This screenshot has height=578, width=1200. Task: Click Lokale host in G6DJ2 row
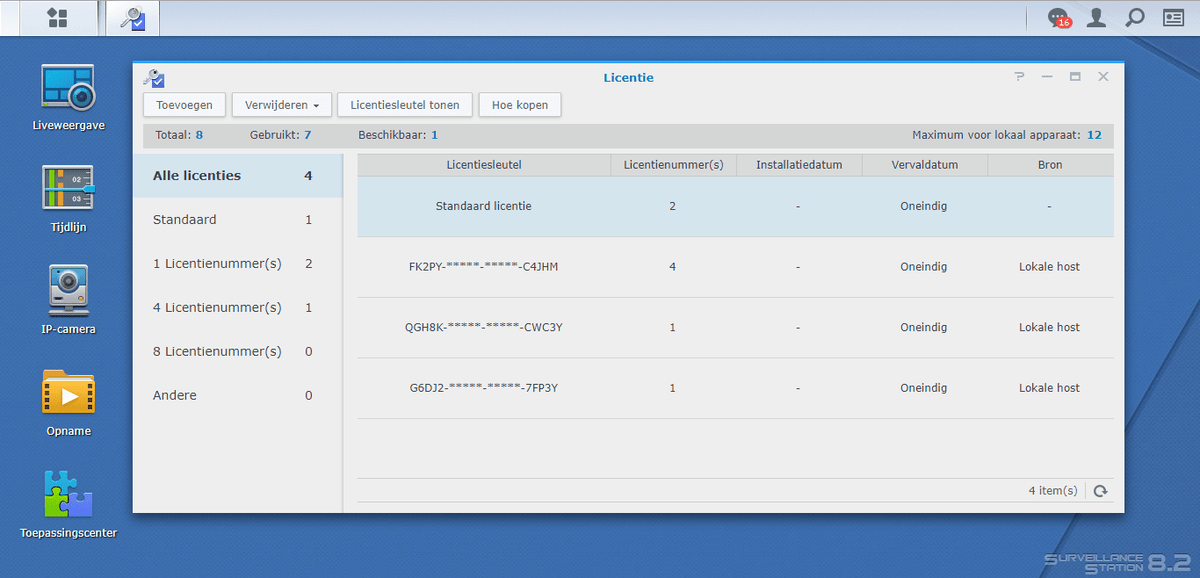click(x=1049, y=388)
